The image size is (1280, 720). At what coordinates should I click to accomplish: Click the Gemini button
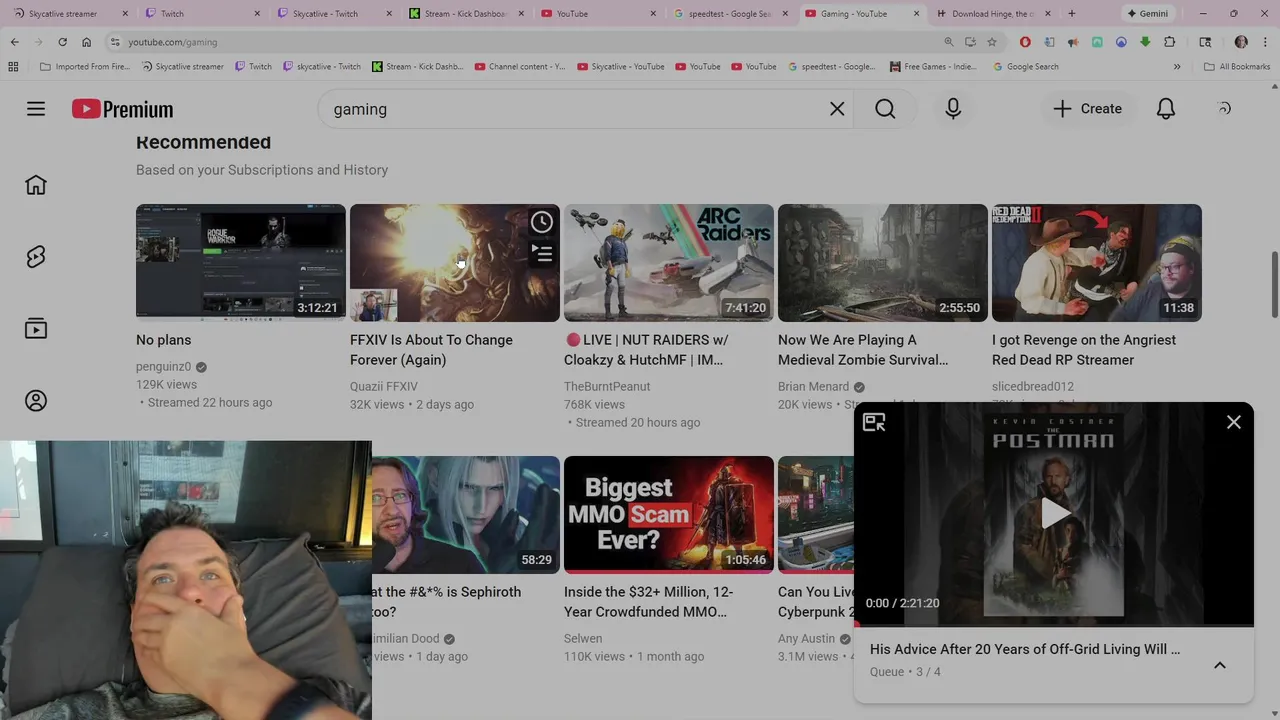1147,14
